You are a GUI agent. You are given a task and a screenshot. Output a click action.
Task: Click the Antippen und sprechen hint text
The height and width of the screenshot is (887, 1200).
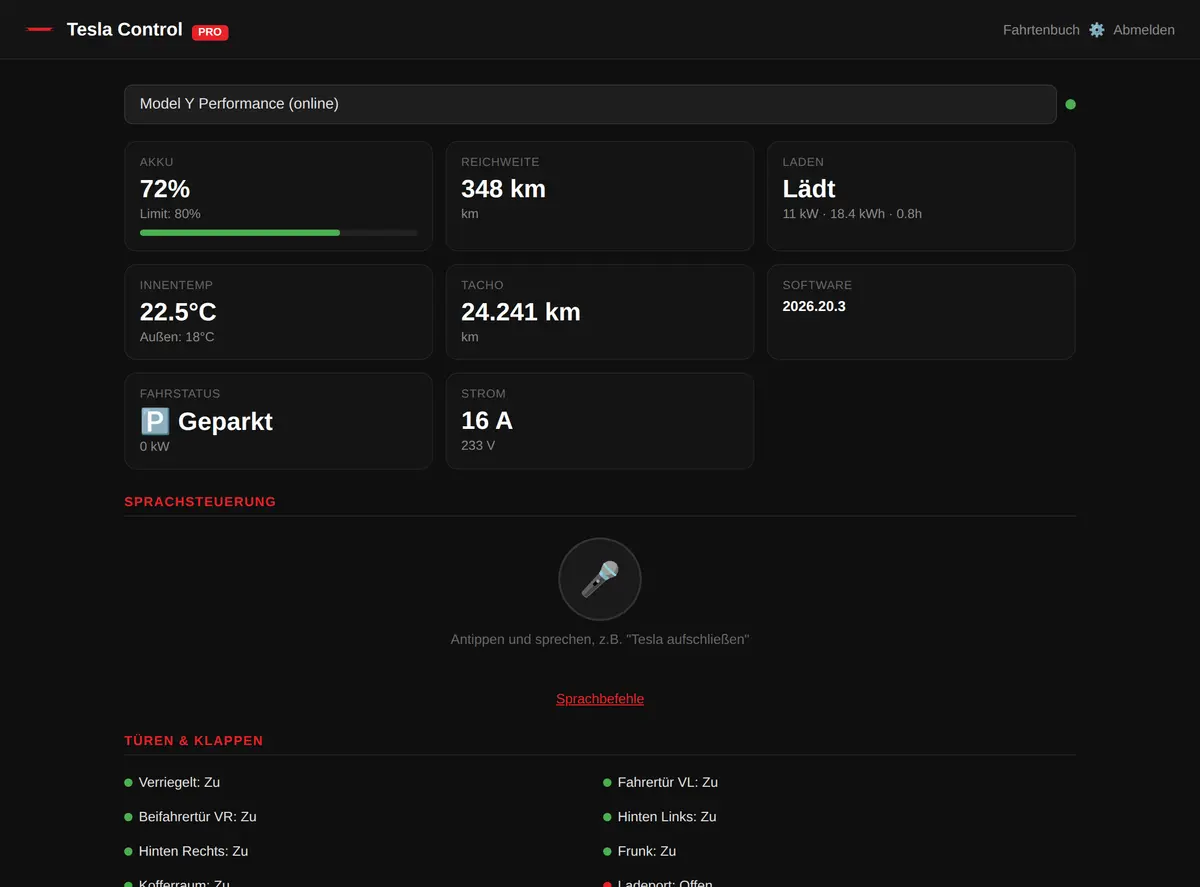tap(600, 639)
